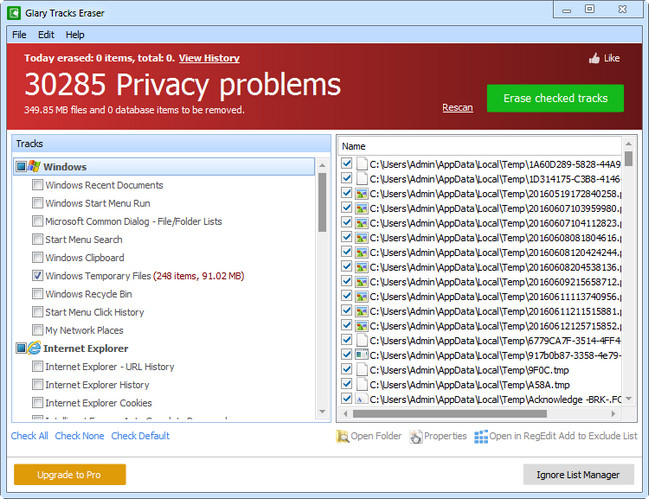This screenshot has height=499, width=649.
Task: Click the Like thumbs-up icon
Action: click(594, 58)
